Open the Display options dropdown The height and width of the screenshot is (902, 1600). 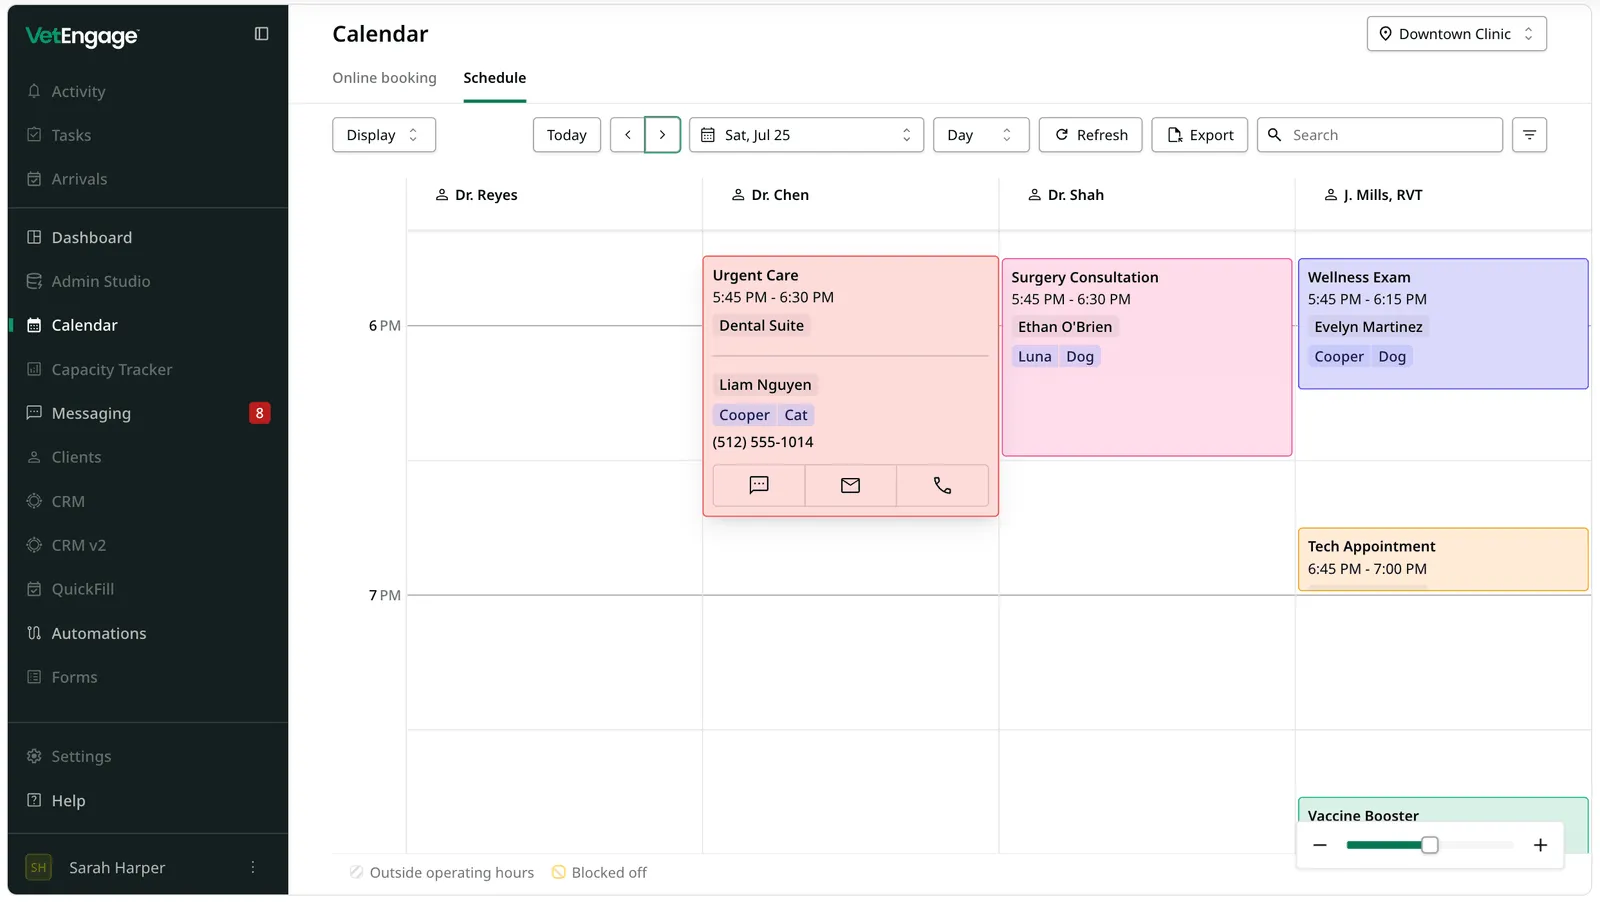pyautogui.click(x=384, y=135)
